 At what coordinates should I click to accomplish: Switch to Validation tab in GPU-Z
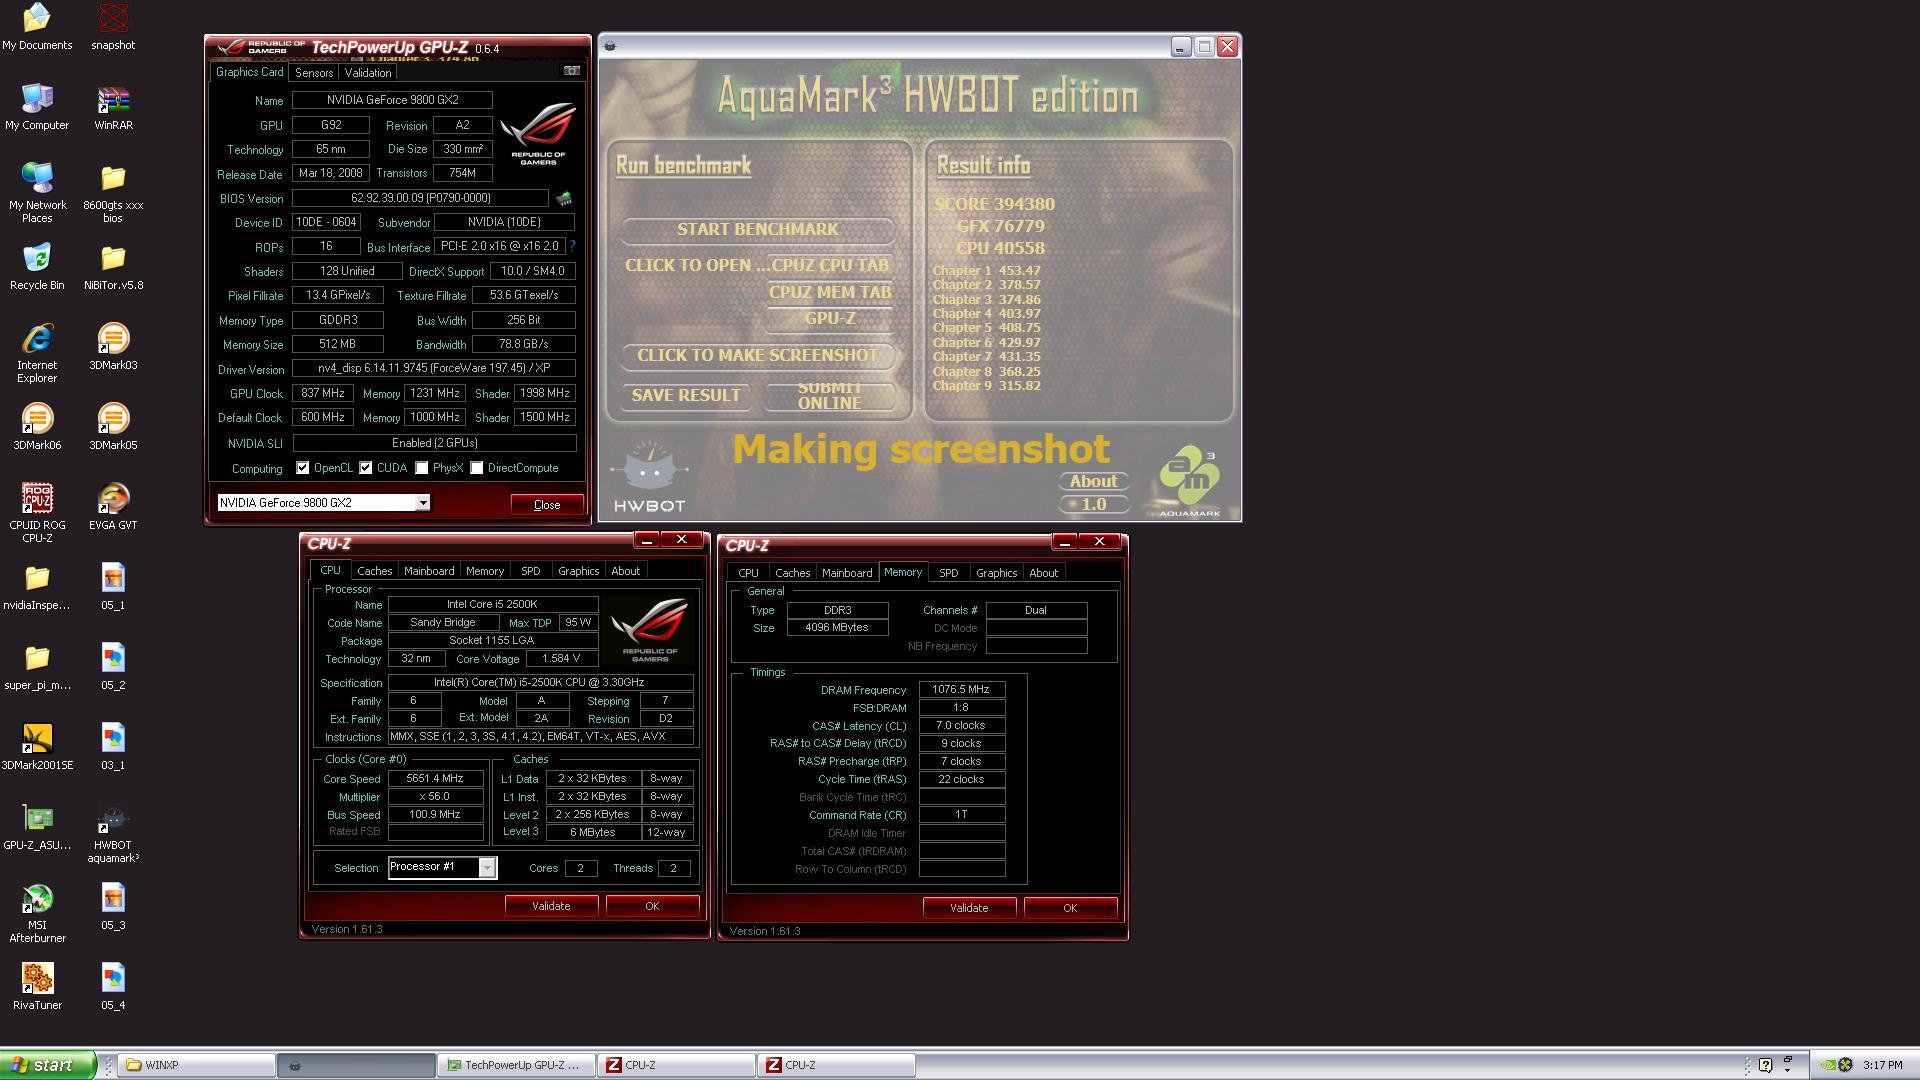click(368, 73)
